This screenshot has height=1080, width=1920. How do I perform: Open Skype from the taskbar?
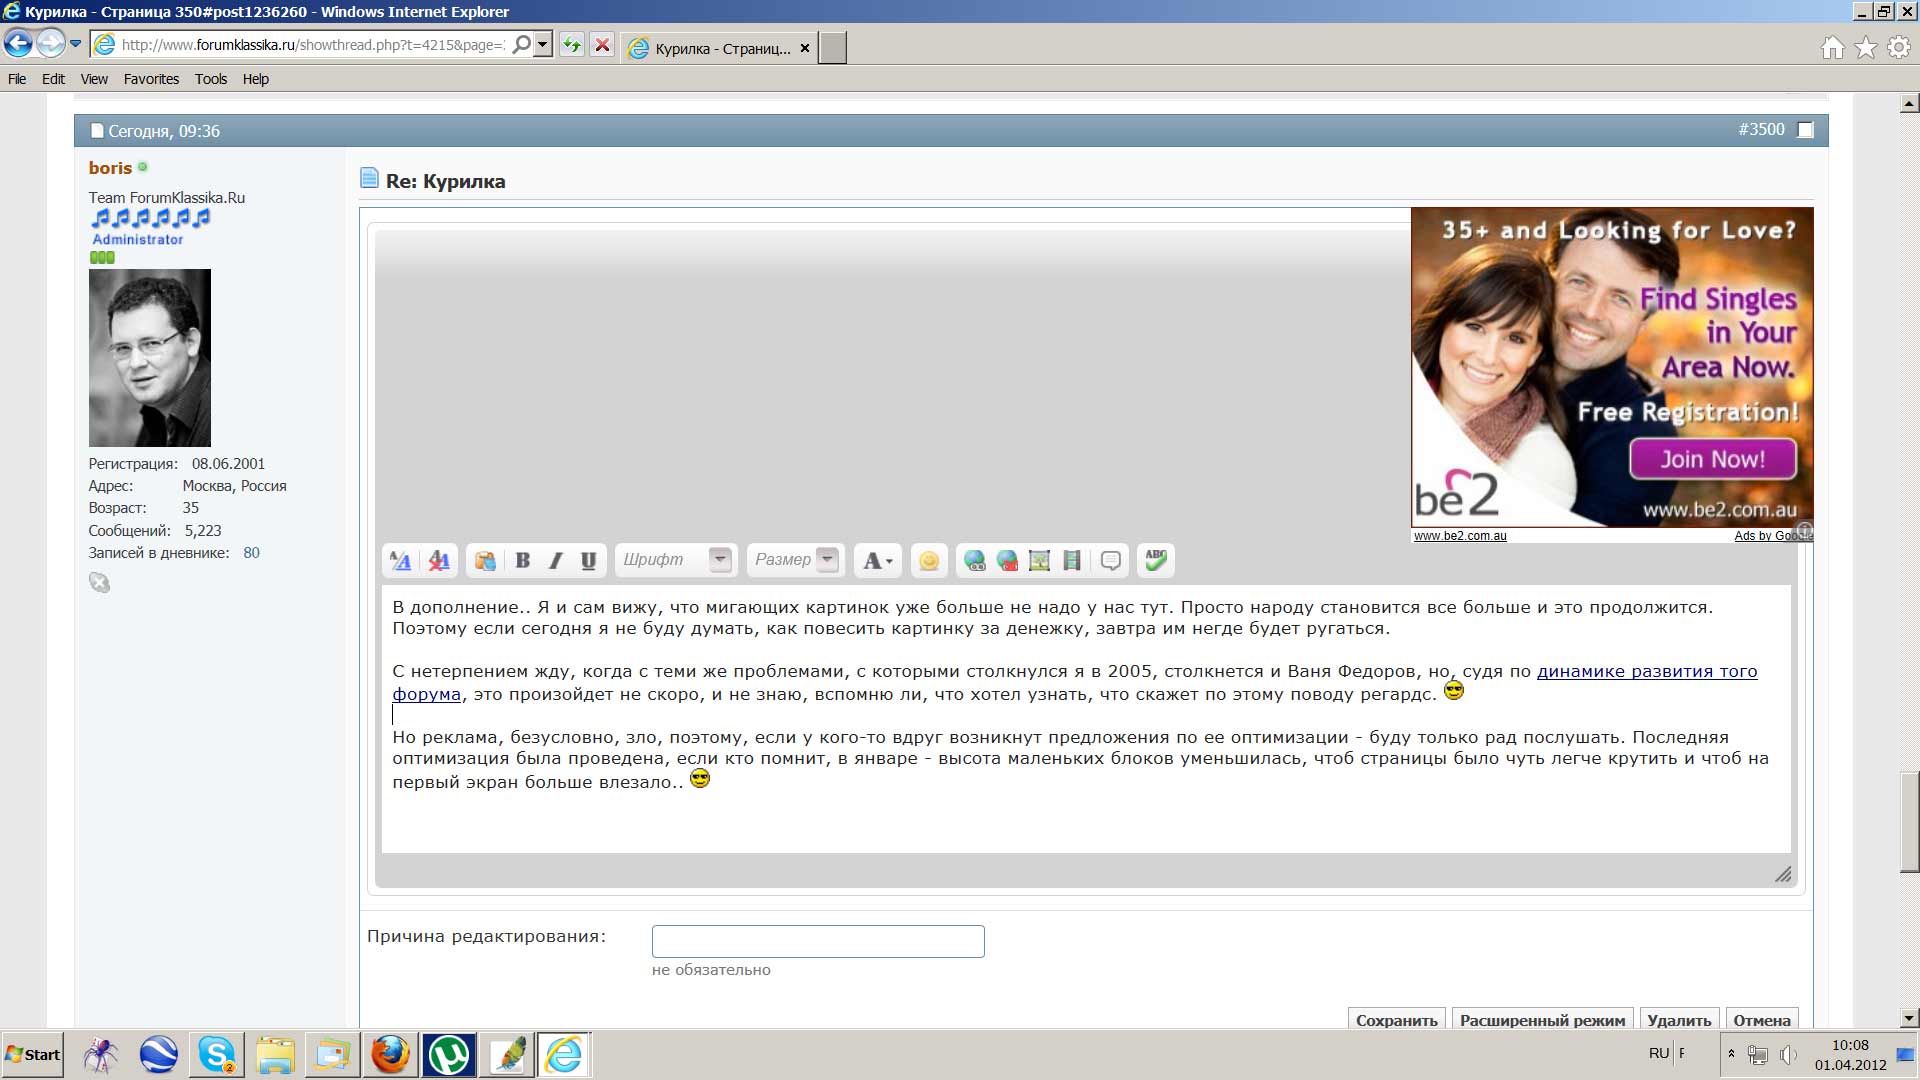click(x=216, y=1054)
